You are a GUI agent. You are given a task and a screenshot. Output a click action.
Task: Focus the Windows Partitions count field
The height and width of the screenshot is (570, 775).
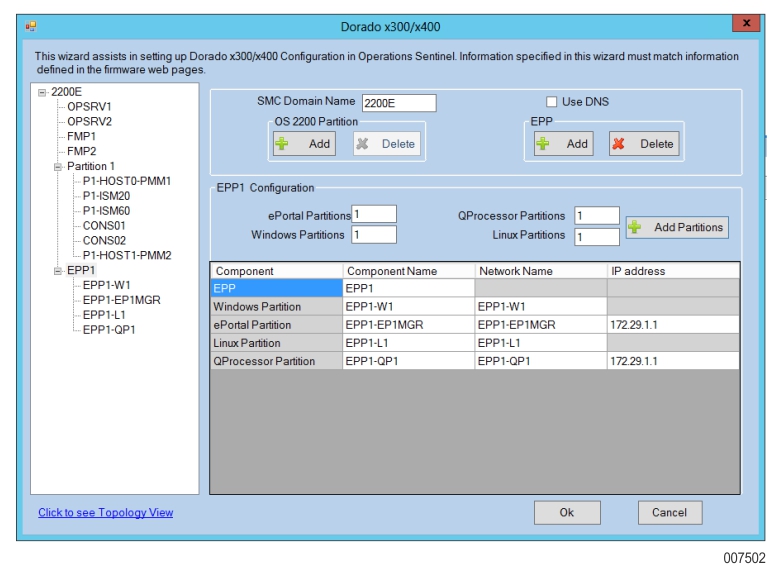(374, 234)
